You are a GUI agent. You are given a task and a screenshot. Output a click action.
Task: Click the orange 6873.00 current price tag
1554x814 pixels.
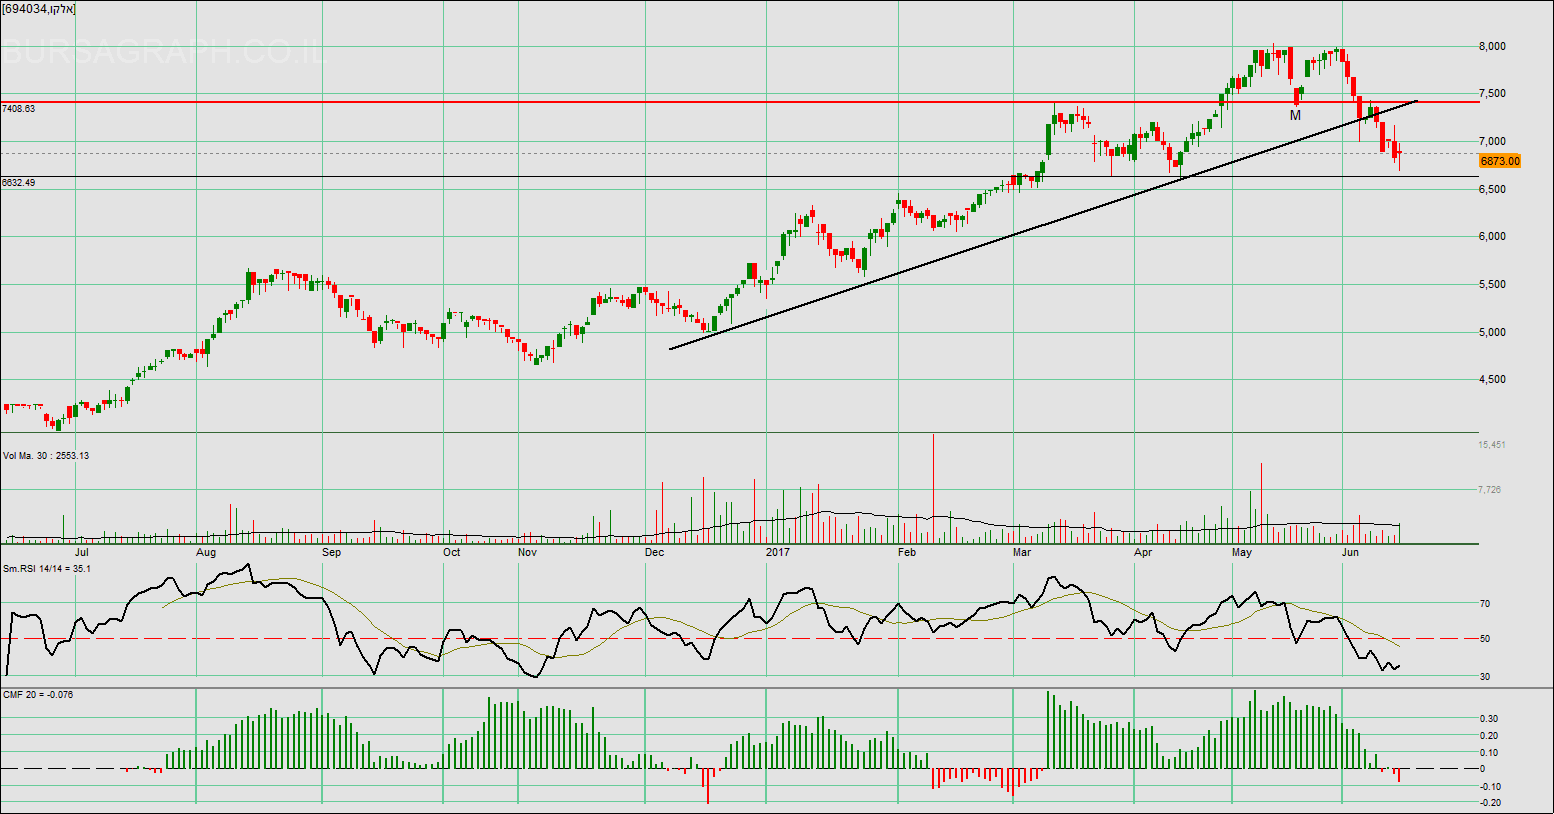(1499, 161)
